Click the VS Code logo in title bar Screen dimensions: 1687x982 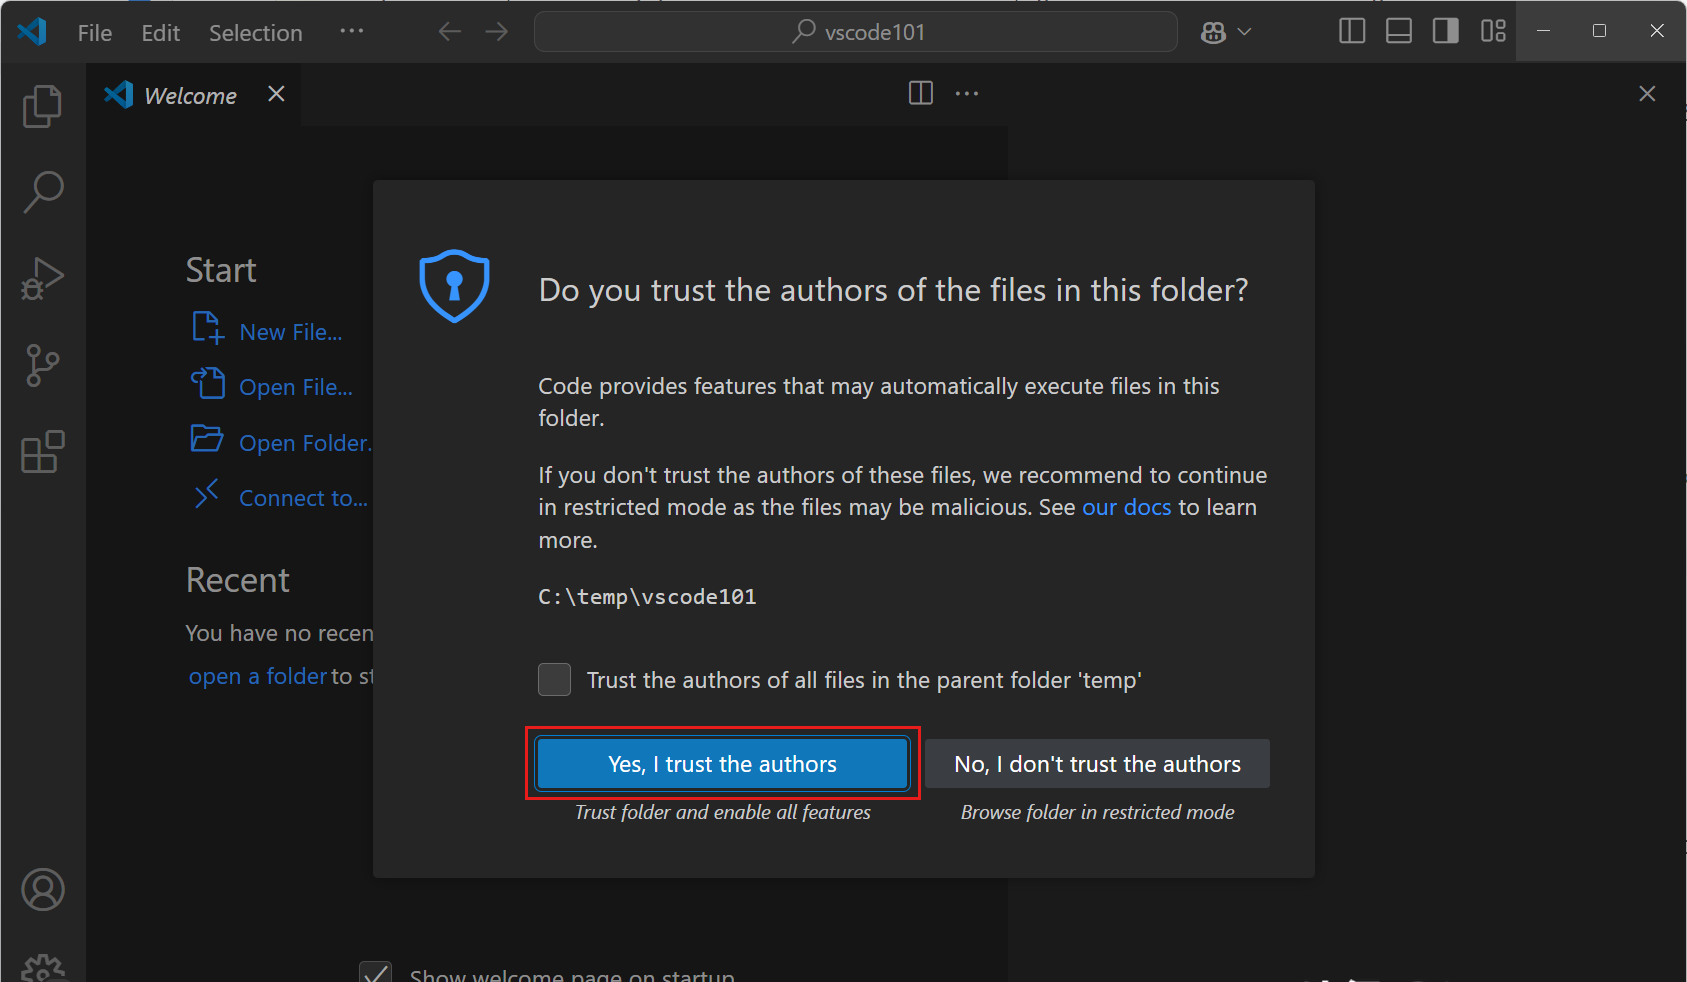(x=32, y=32)
